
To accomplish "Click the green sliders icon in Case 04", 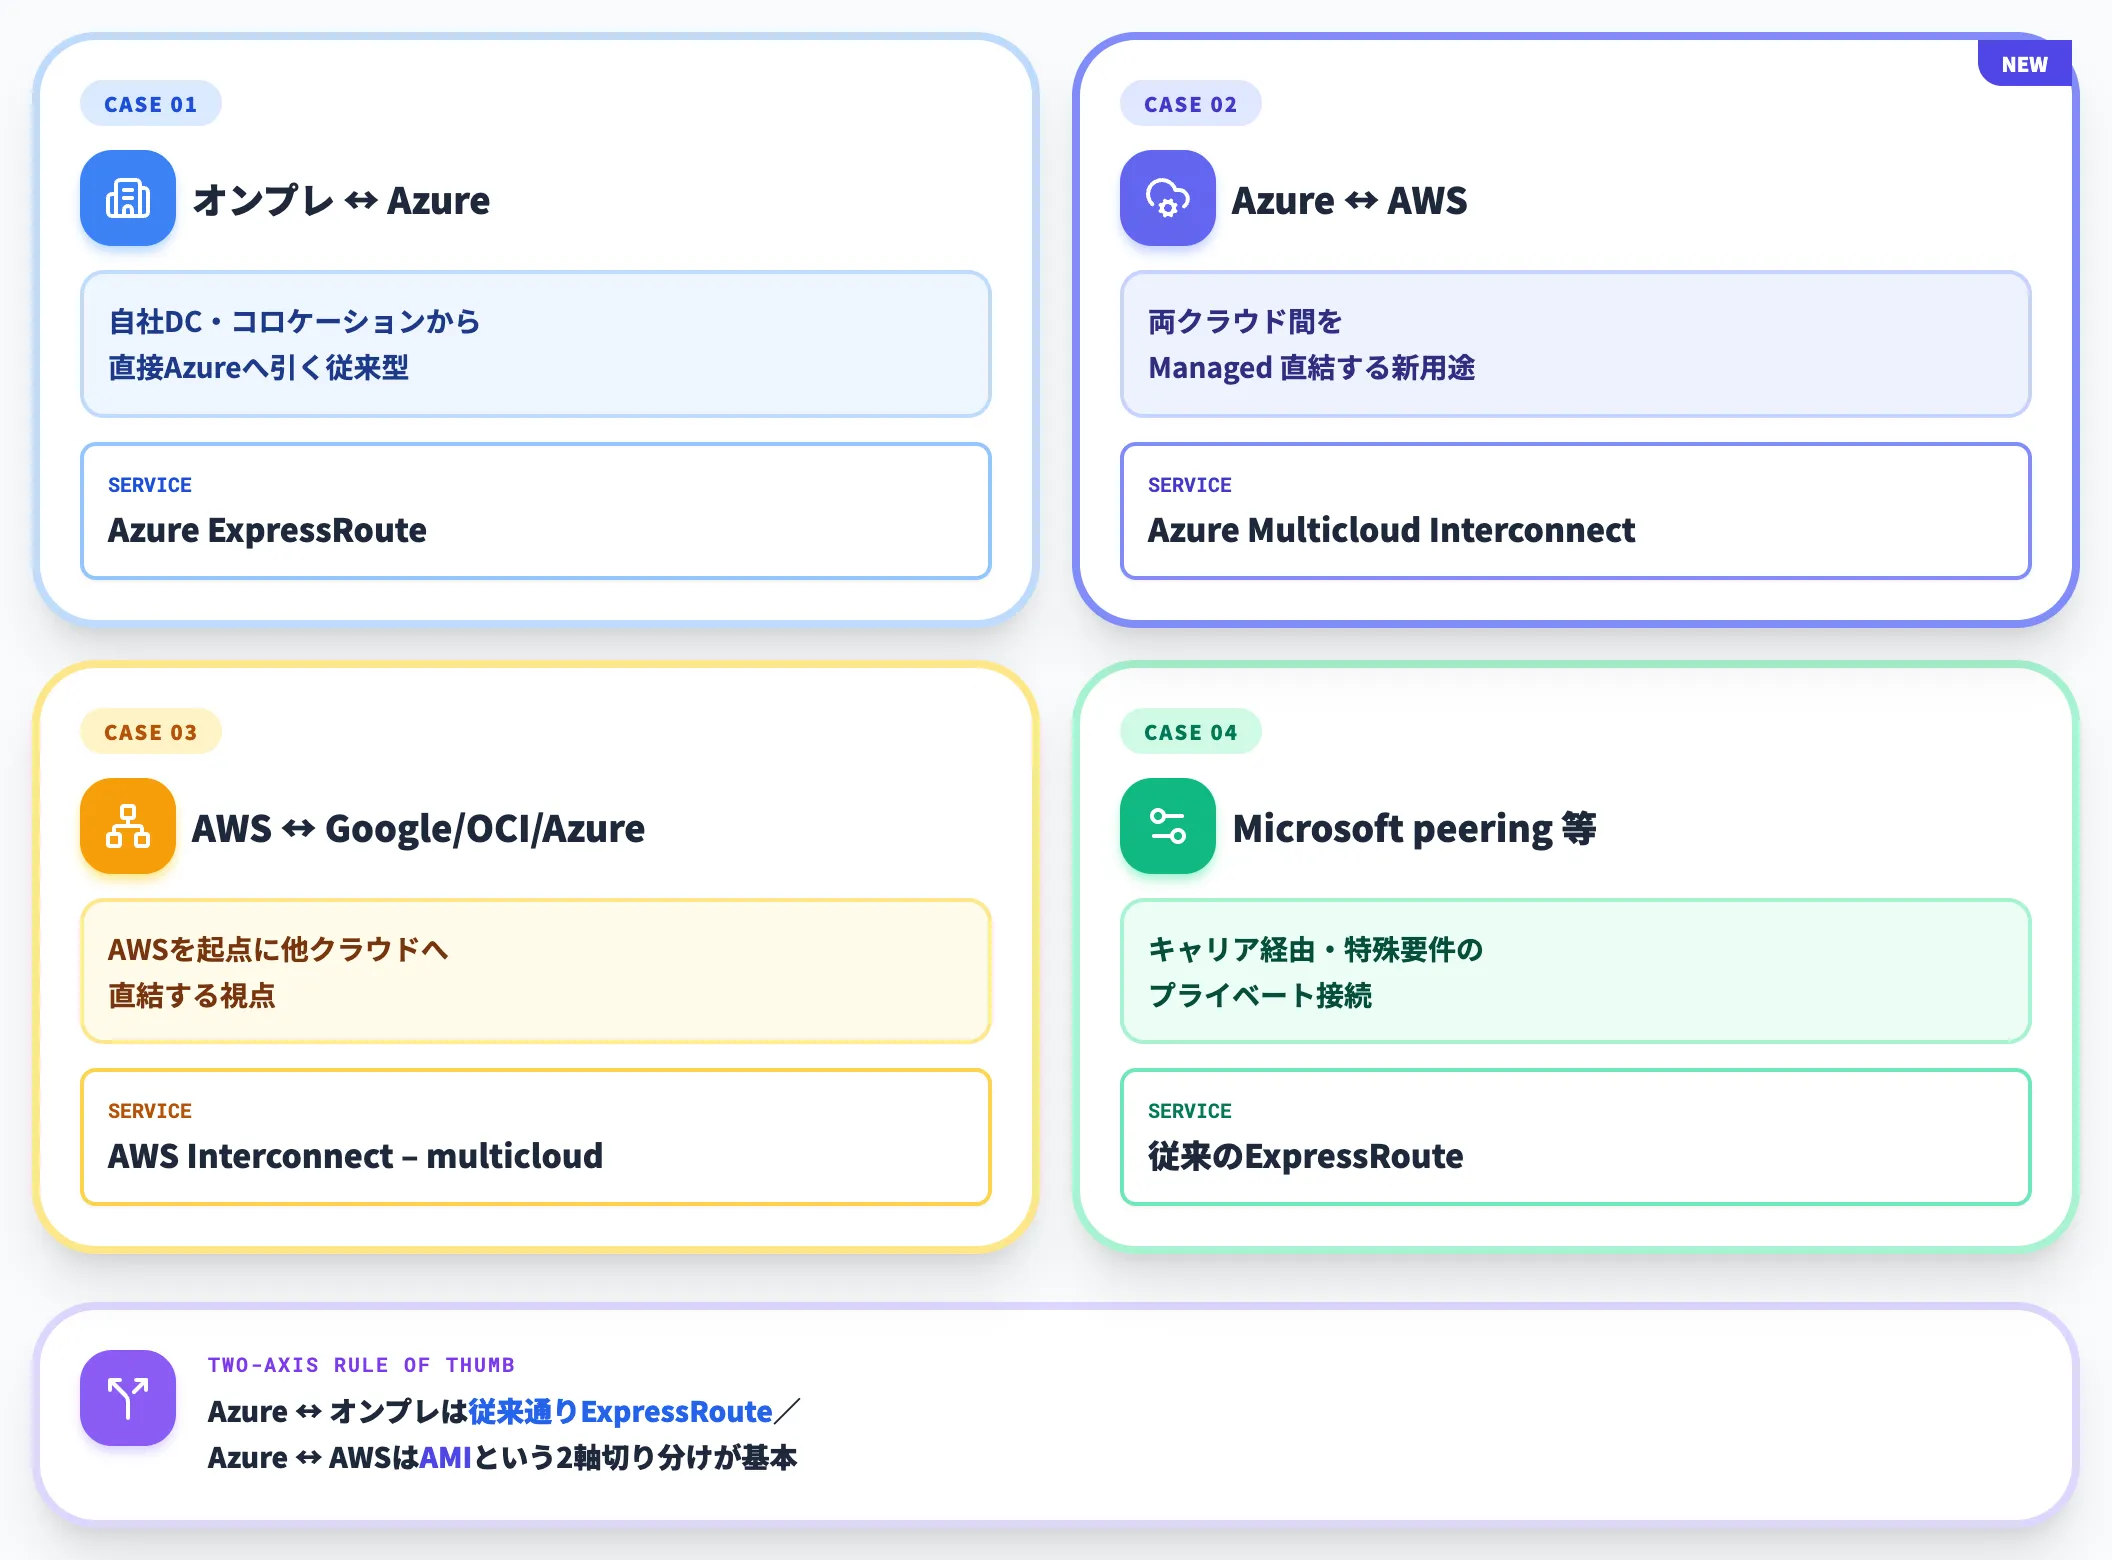I will pyautogui.click(x=1168, y=826).
